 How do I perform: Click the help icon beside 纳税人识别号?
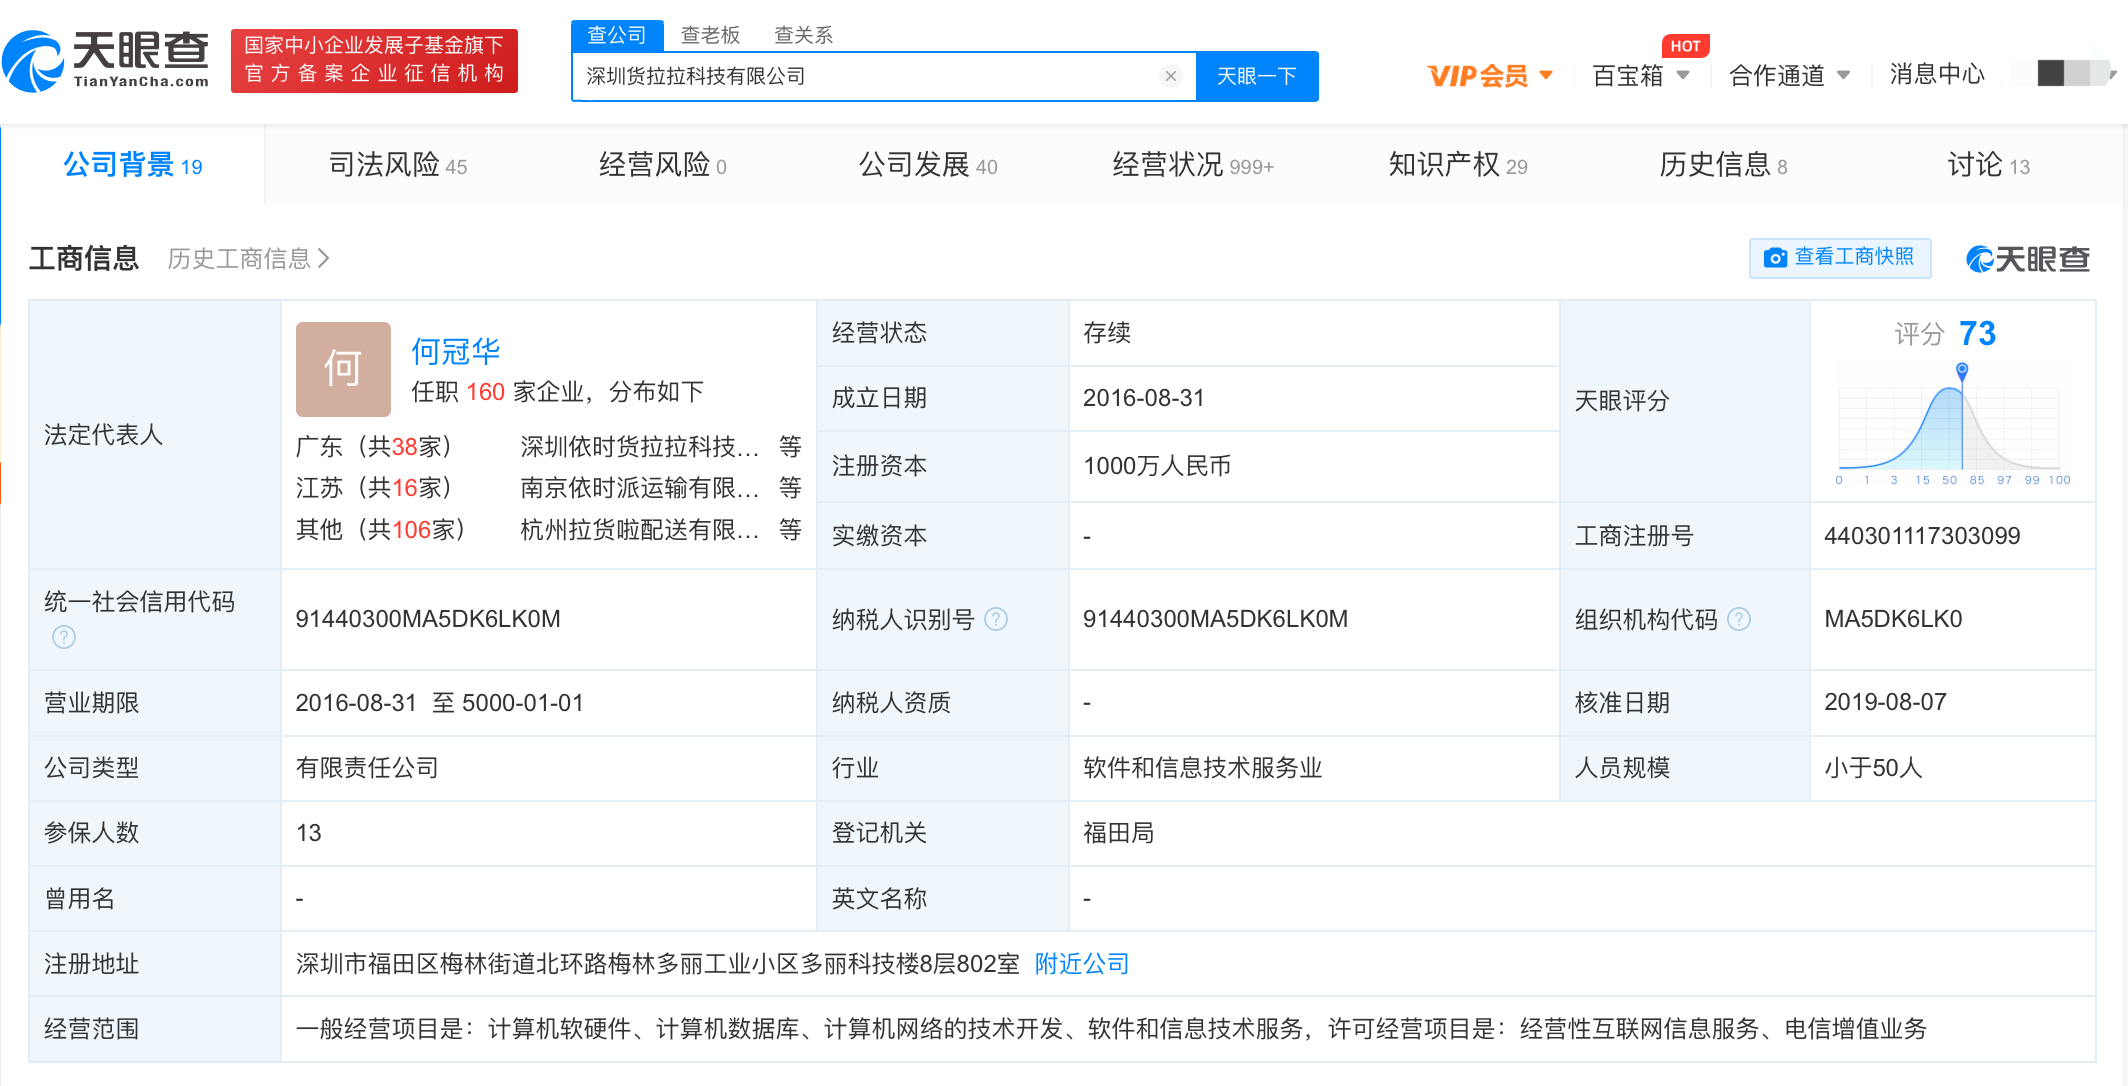996,619
